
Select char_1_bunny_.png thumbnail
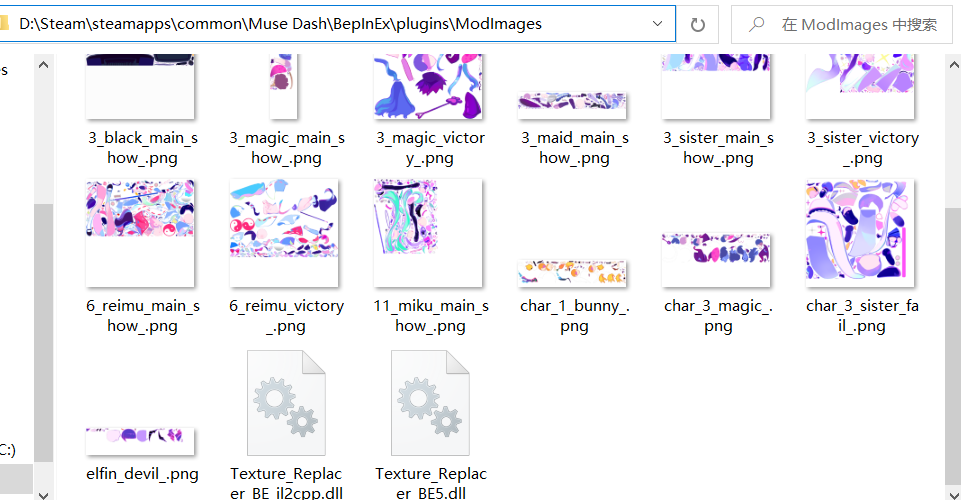click(572, 273)
